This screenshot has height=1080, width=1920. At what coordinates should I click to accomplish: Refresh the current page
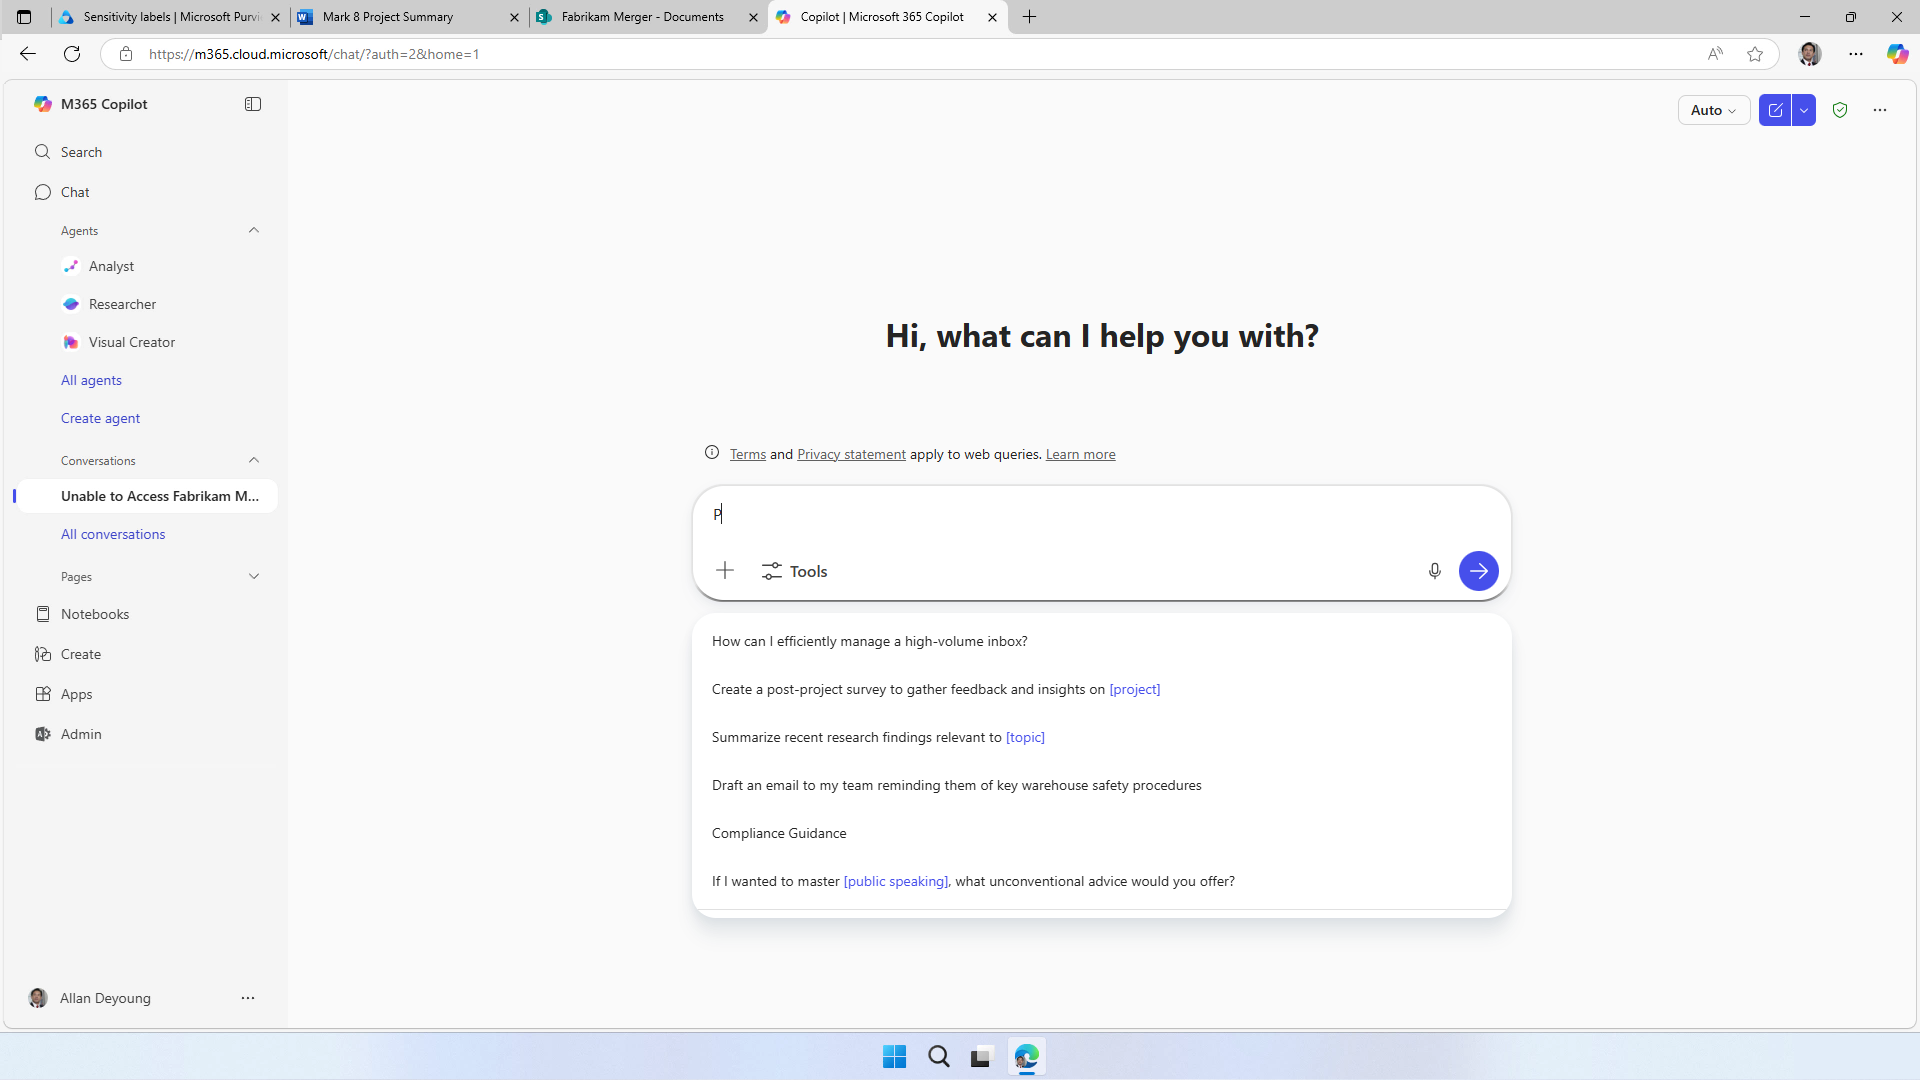(x=72, y=54)
